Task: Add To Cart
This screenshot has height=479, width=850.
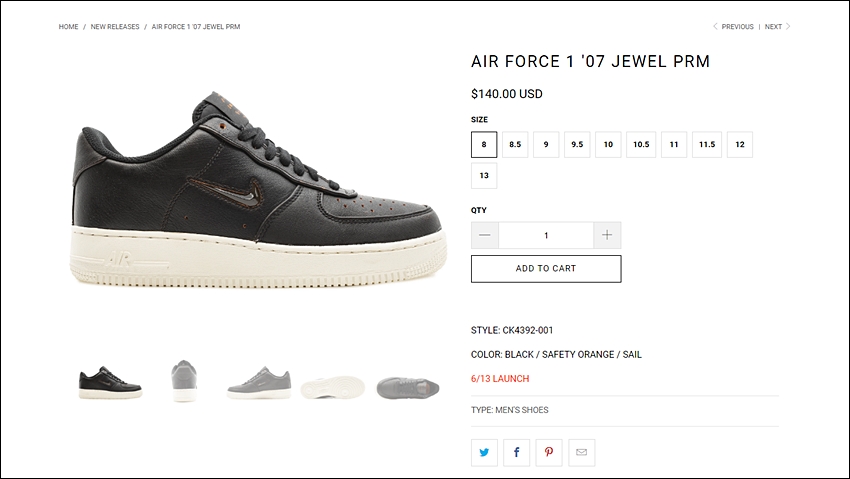Action: click(546, 269)
